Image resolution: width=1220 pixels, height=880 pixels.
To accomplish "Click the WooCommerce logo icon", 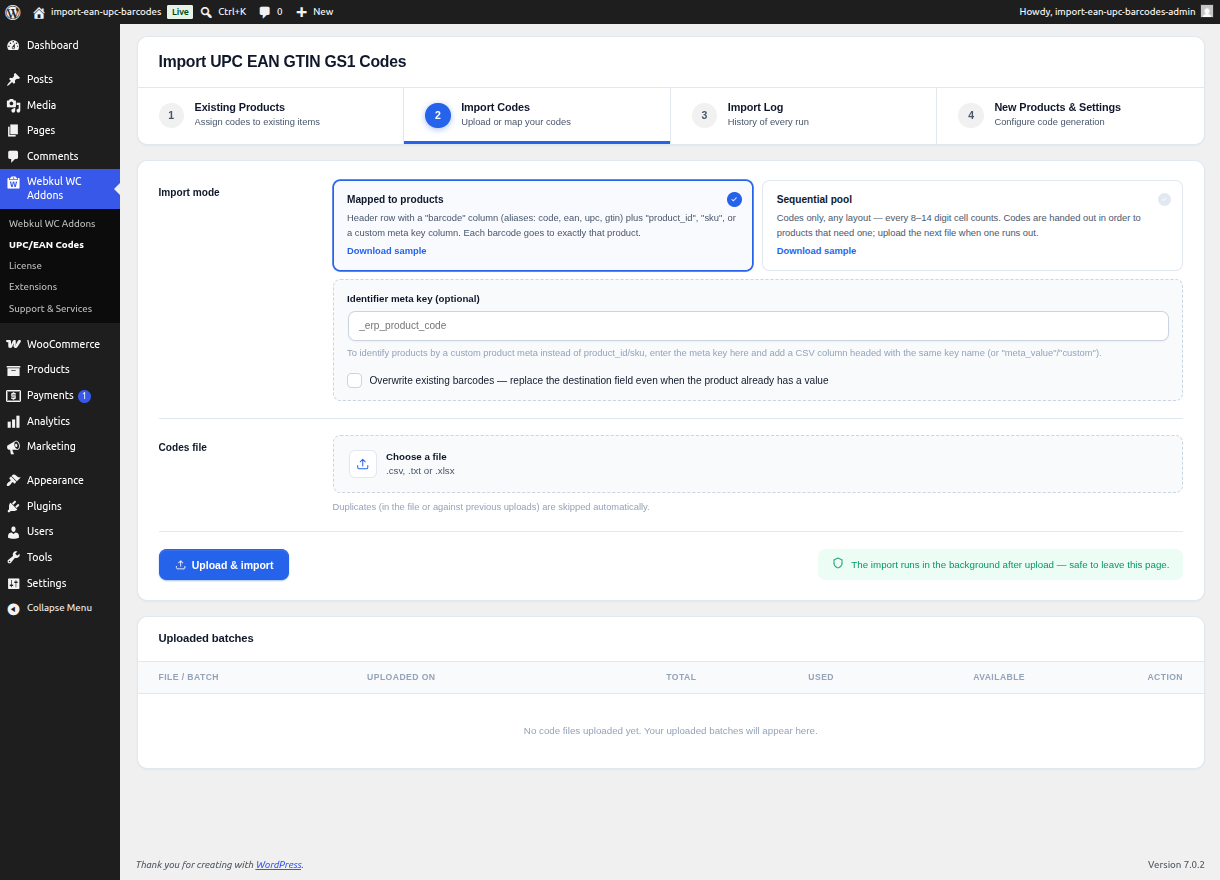I will coord(13,344).
